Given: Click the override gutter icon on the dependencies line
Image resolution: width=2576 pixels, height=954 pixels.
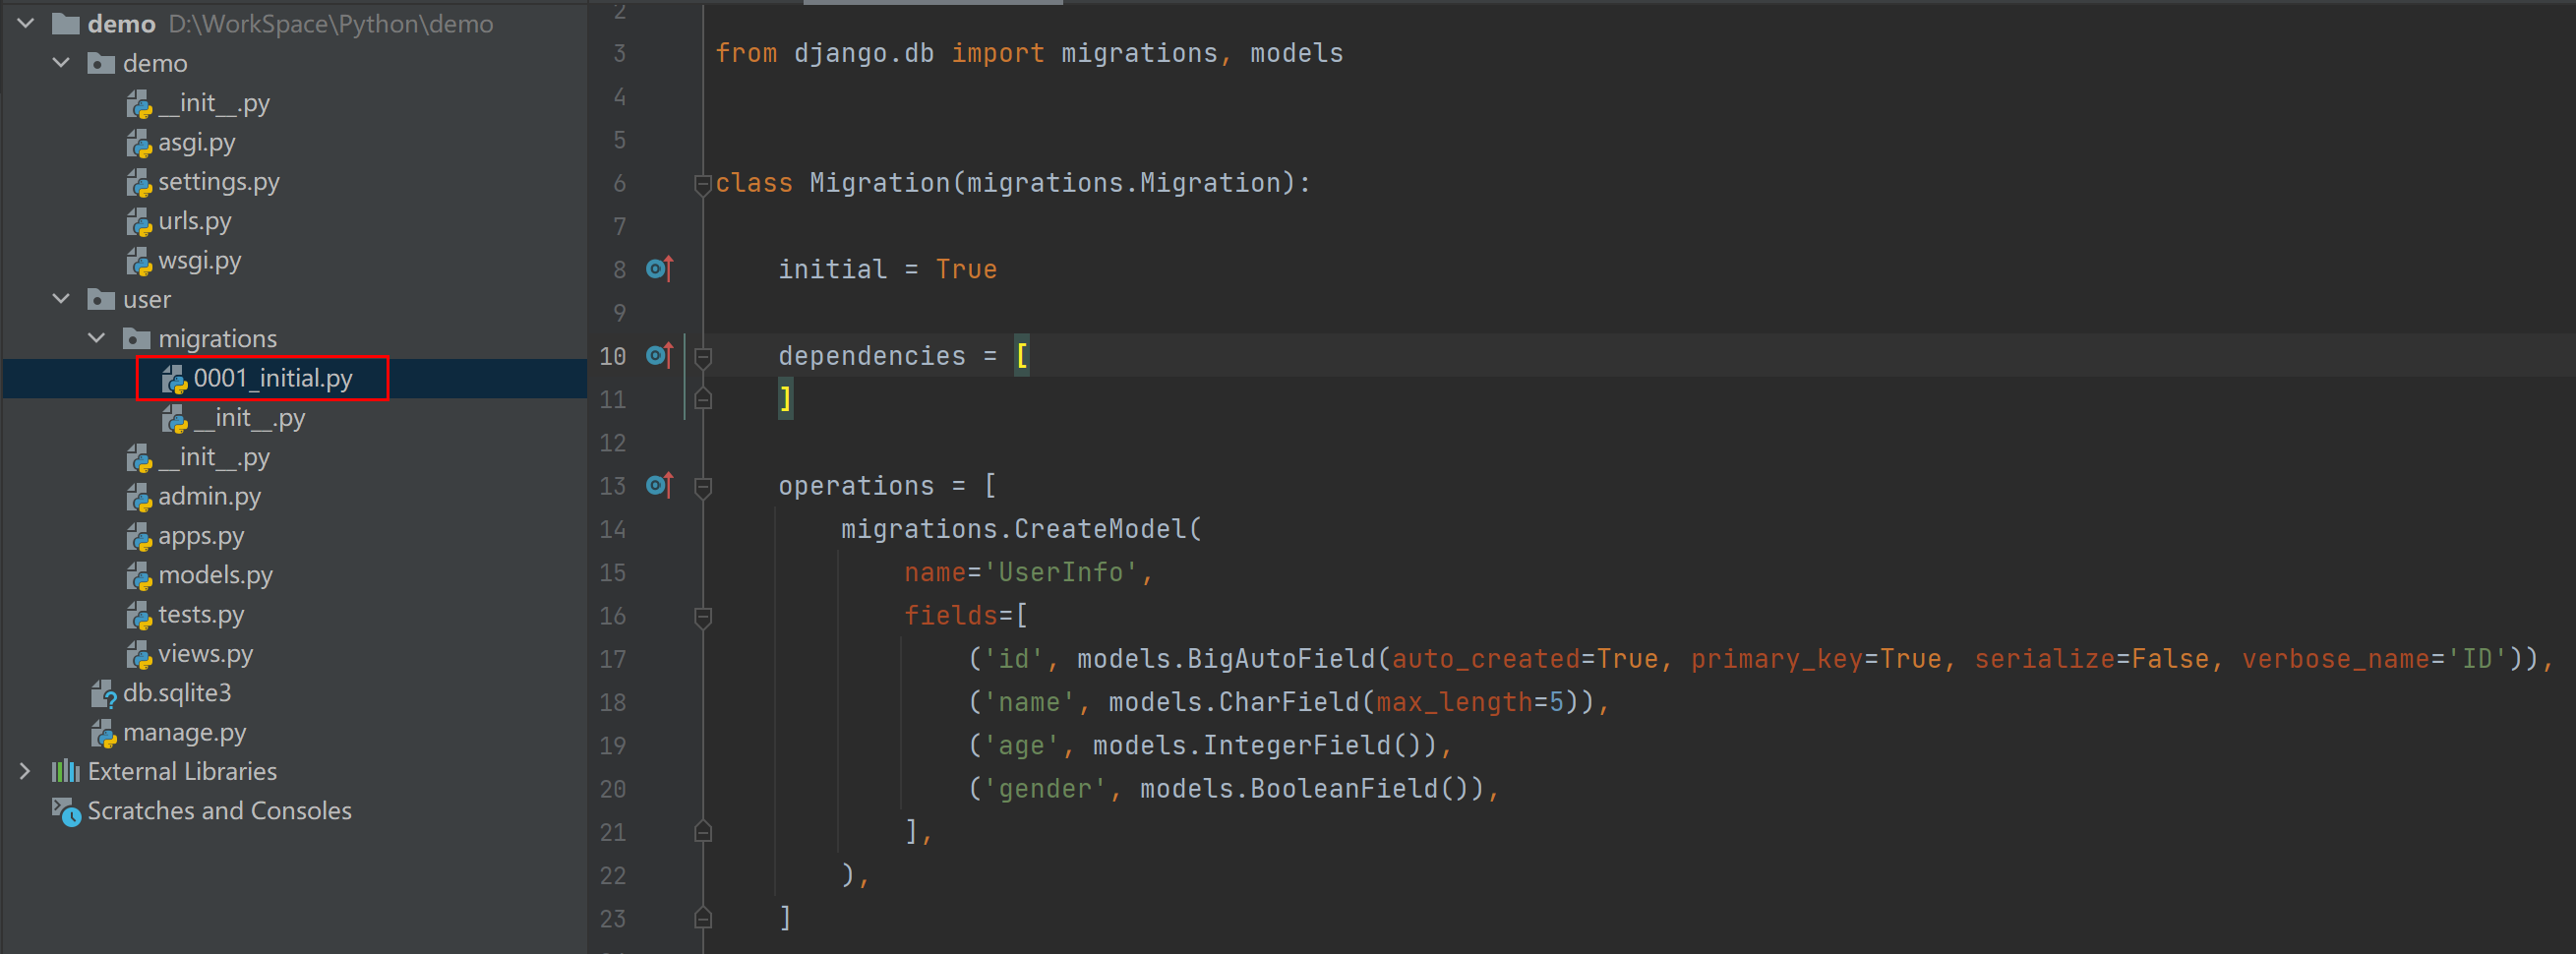Looking at the screenshot, I should [660, 356].
